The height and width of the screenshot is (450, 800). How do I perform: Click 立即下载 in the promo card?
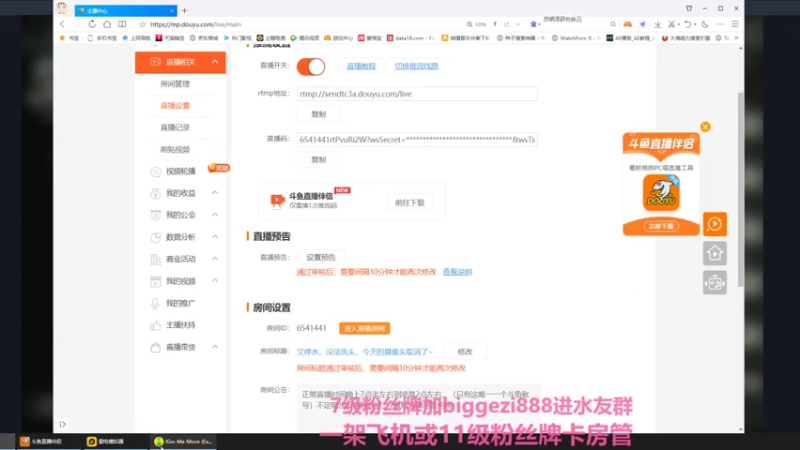[x=661, y=226]
